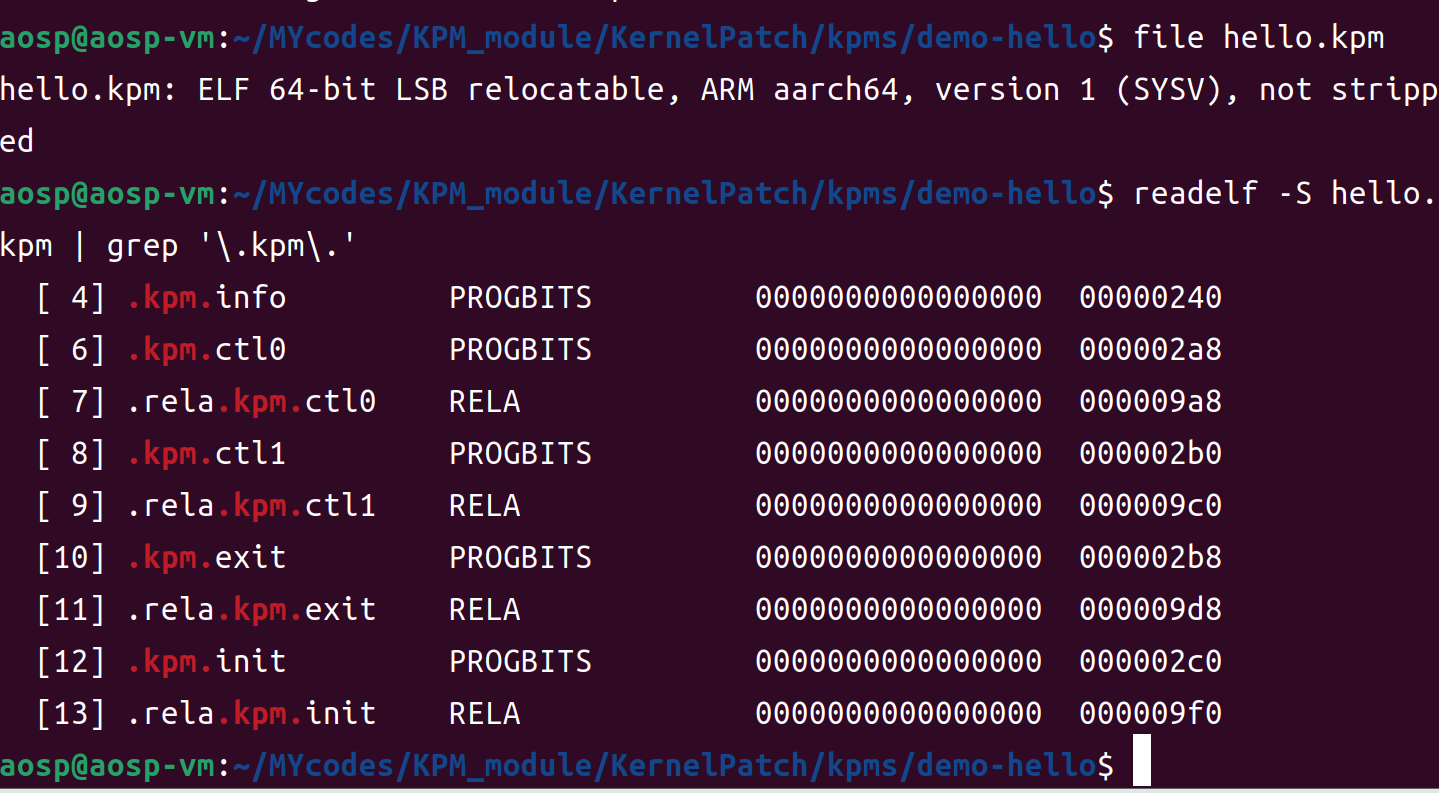Click the '.rela.kpm.ctl0' section name
Image resolution: width=1439 pixels, height=793 pixels.
(x=252, y=401)
